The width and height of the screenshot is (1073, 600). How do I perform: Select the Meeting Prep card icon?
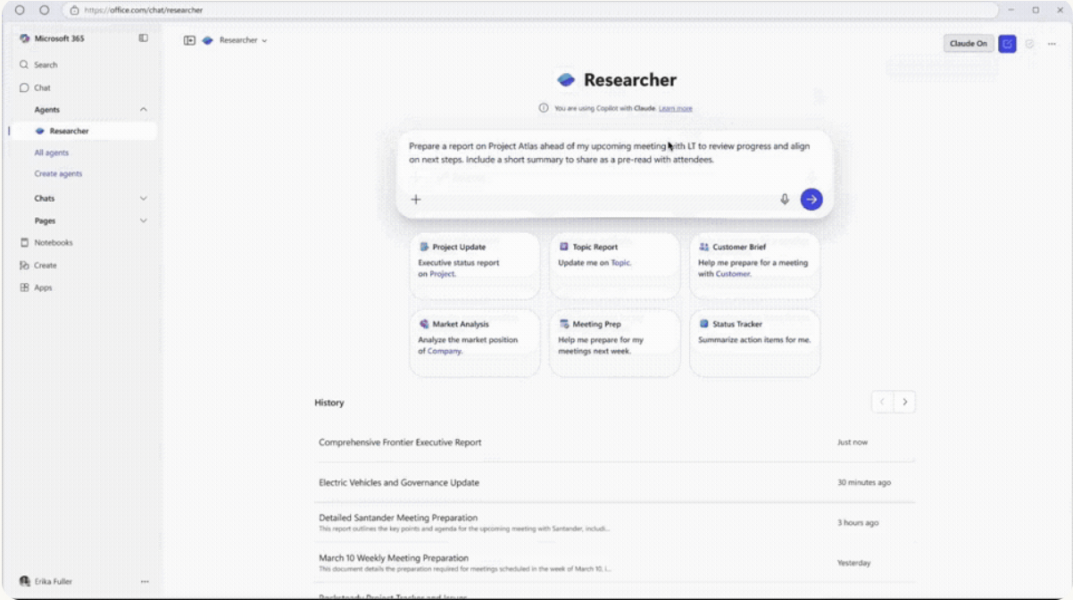click(565, 323)
